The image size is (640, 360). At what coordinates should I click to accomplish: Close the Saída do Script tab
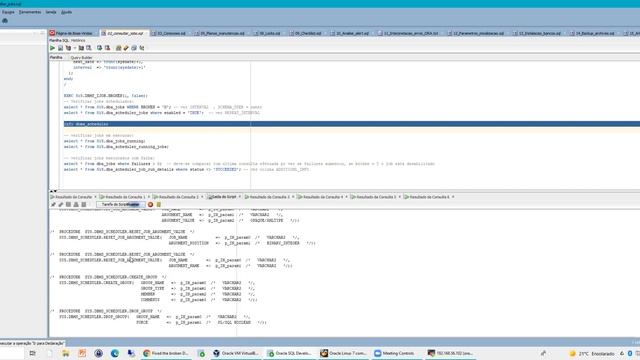240,197
